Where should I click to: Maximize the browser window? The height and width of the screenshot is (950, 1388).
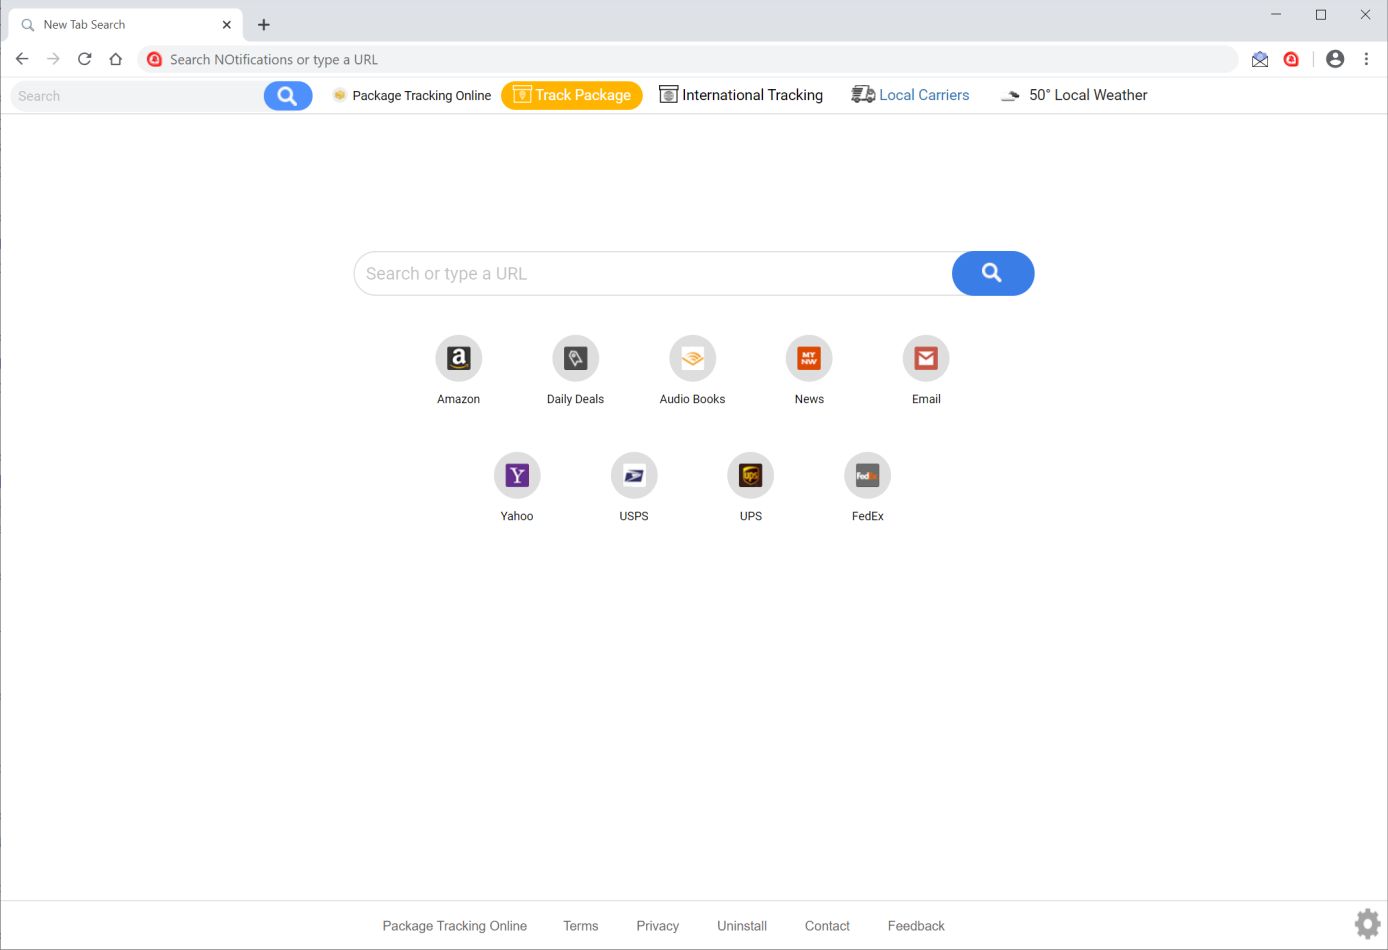point(1321,14)
